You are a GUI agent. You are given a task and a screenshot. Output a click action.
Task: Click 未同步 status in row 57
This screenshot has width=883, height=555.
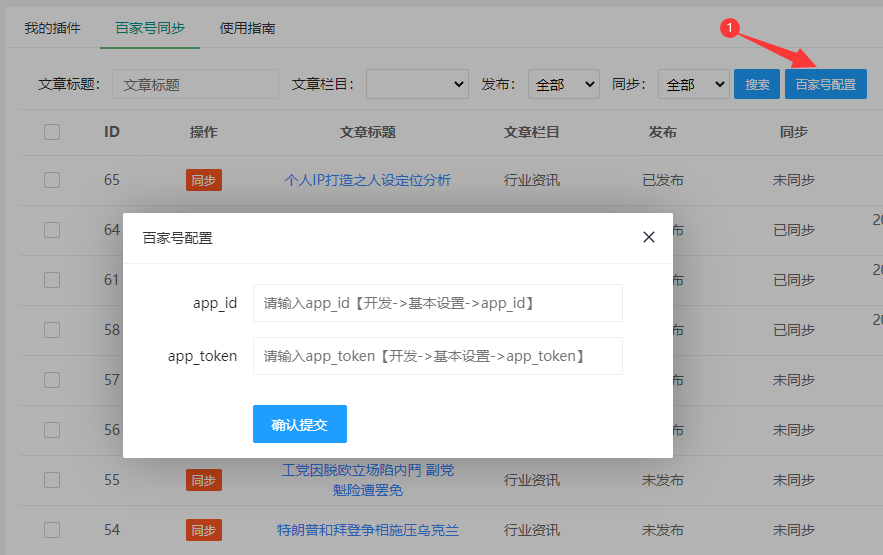[x=793, y=380]
